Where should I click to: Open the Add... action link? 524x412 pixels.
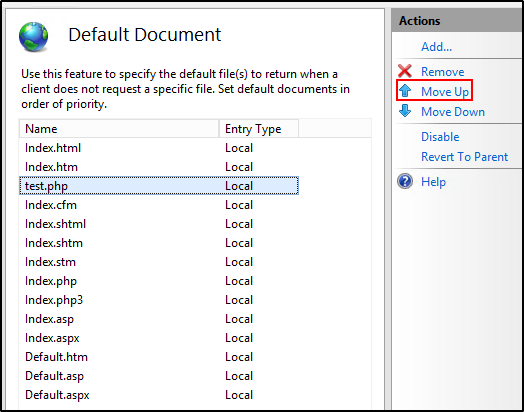[436, 46]
